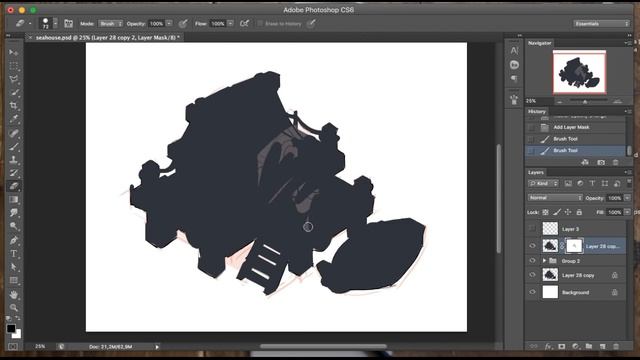Image resolution: width=640 pixels, height=360 pixels.
Task: Open the layer filter Kind dropdown
Action: 543,184
